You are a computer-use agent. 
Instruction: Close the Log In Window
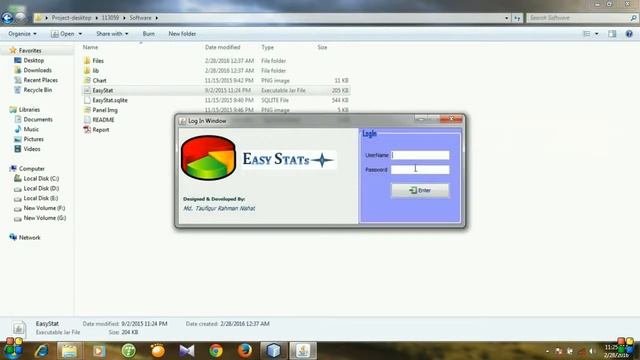tap(451, 119)
